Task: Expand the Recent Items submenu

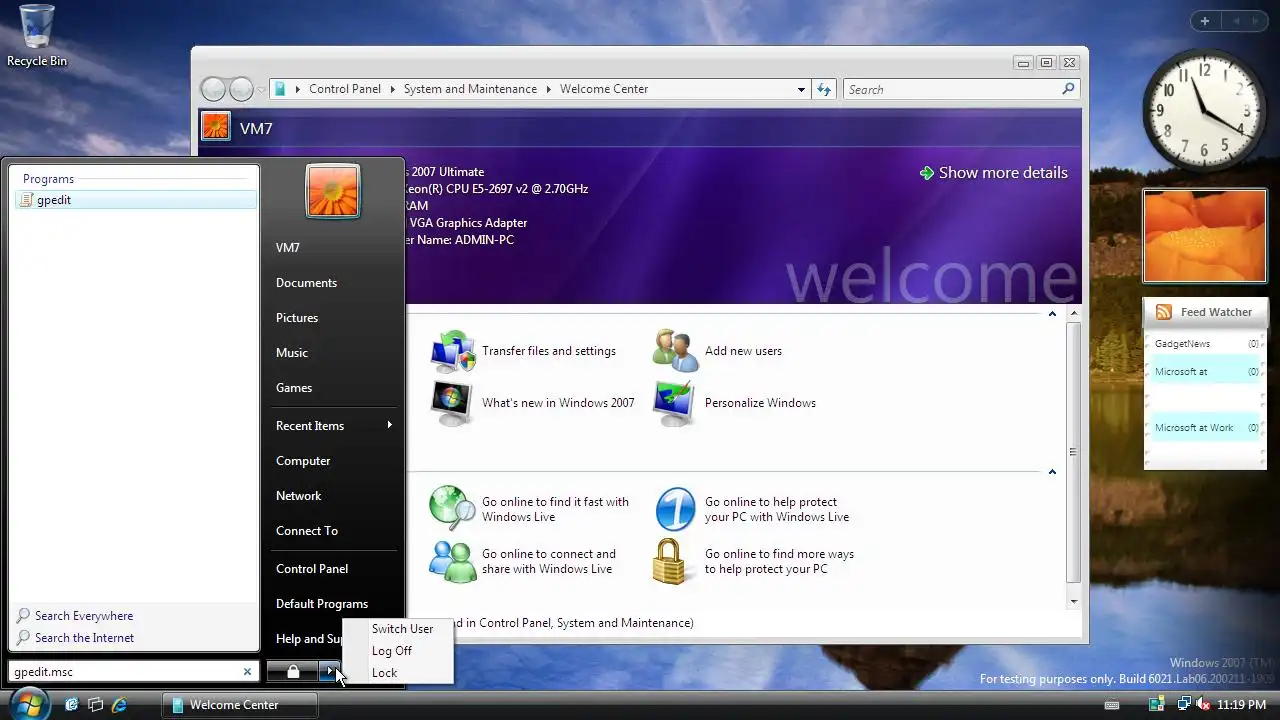Action: point(334,426)
